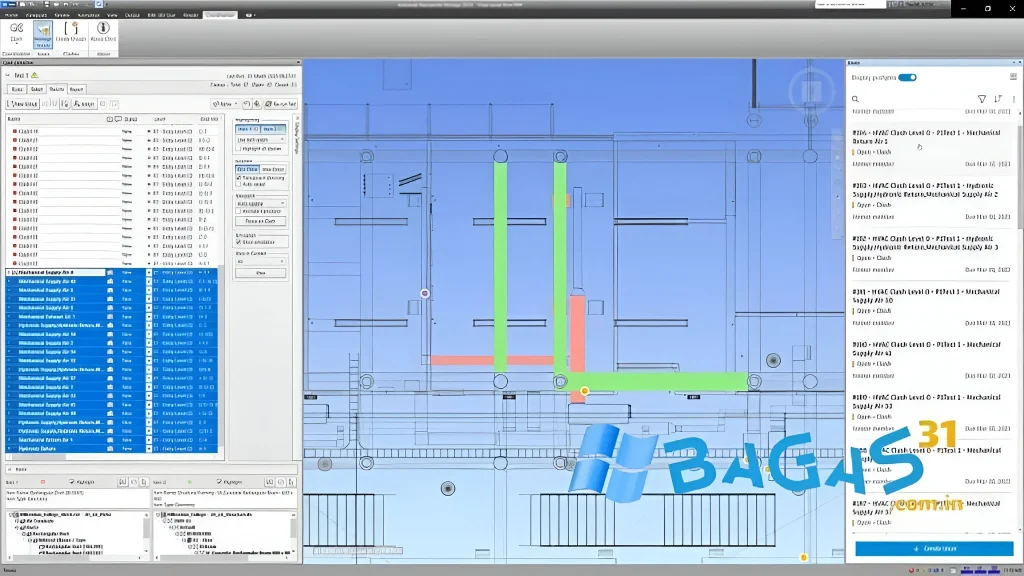This screenshot has height=576, width=1024.
Task: Close the Clash Detective panel
Action: (298, 63)
